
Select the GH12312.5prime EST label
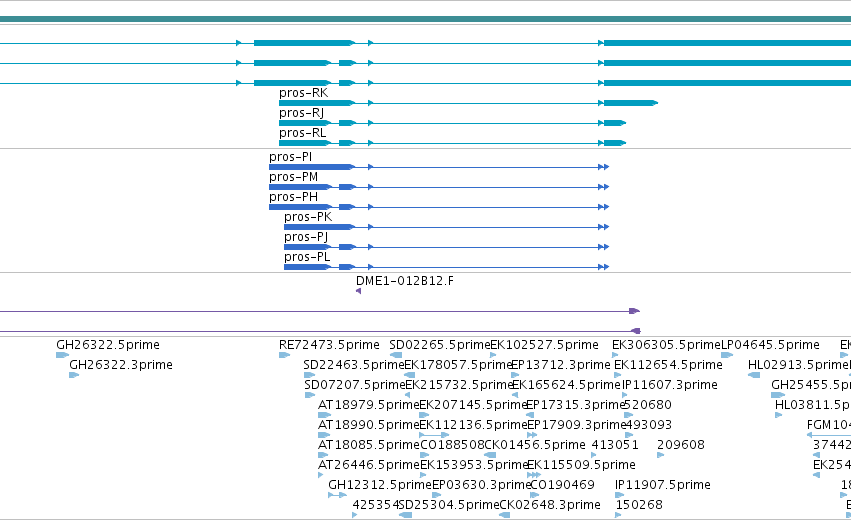pos(380,485)
